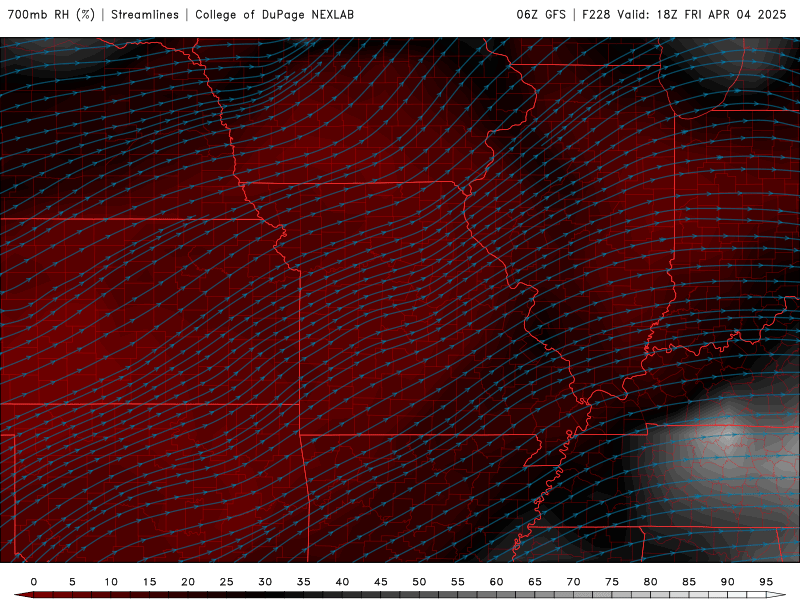Click the '45' label on color scale

[381, 582]
